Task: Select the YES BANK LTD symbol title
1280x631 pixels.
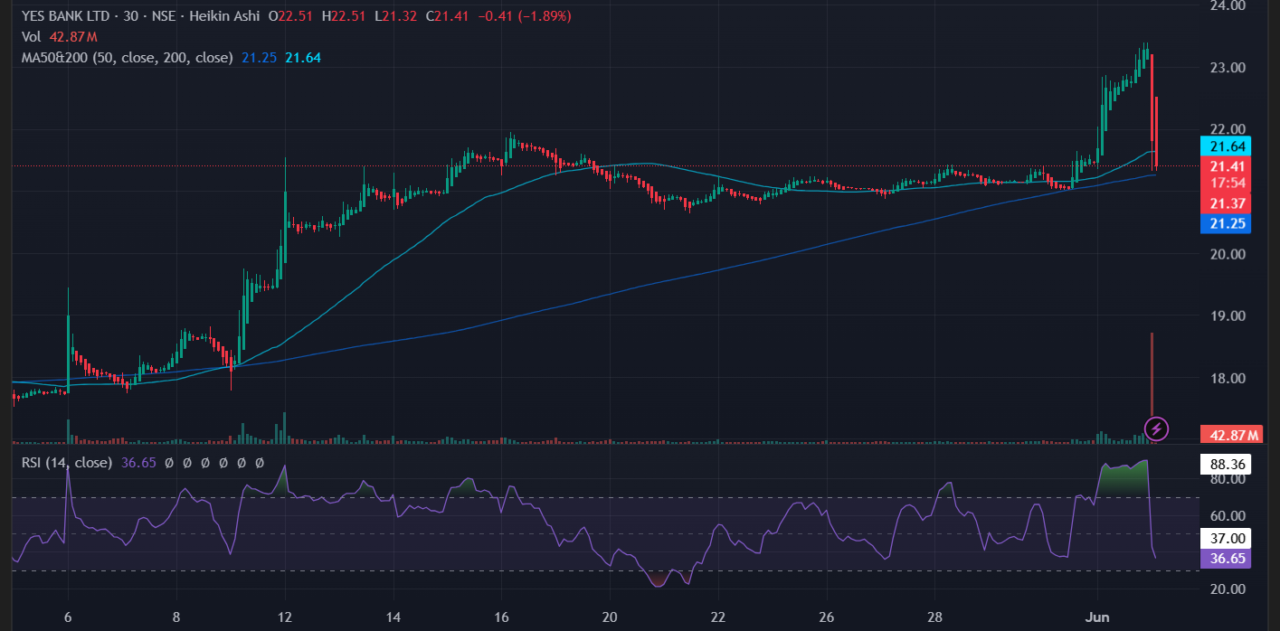Action: [x=66, y=16]
